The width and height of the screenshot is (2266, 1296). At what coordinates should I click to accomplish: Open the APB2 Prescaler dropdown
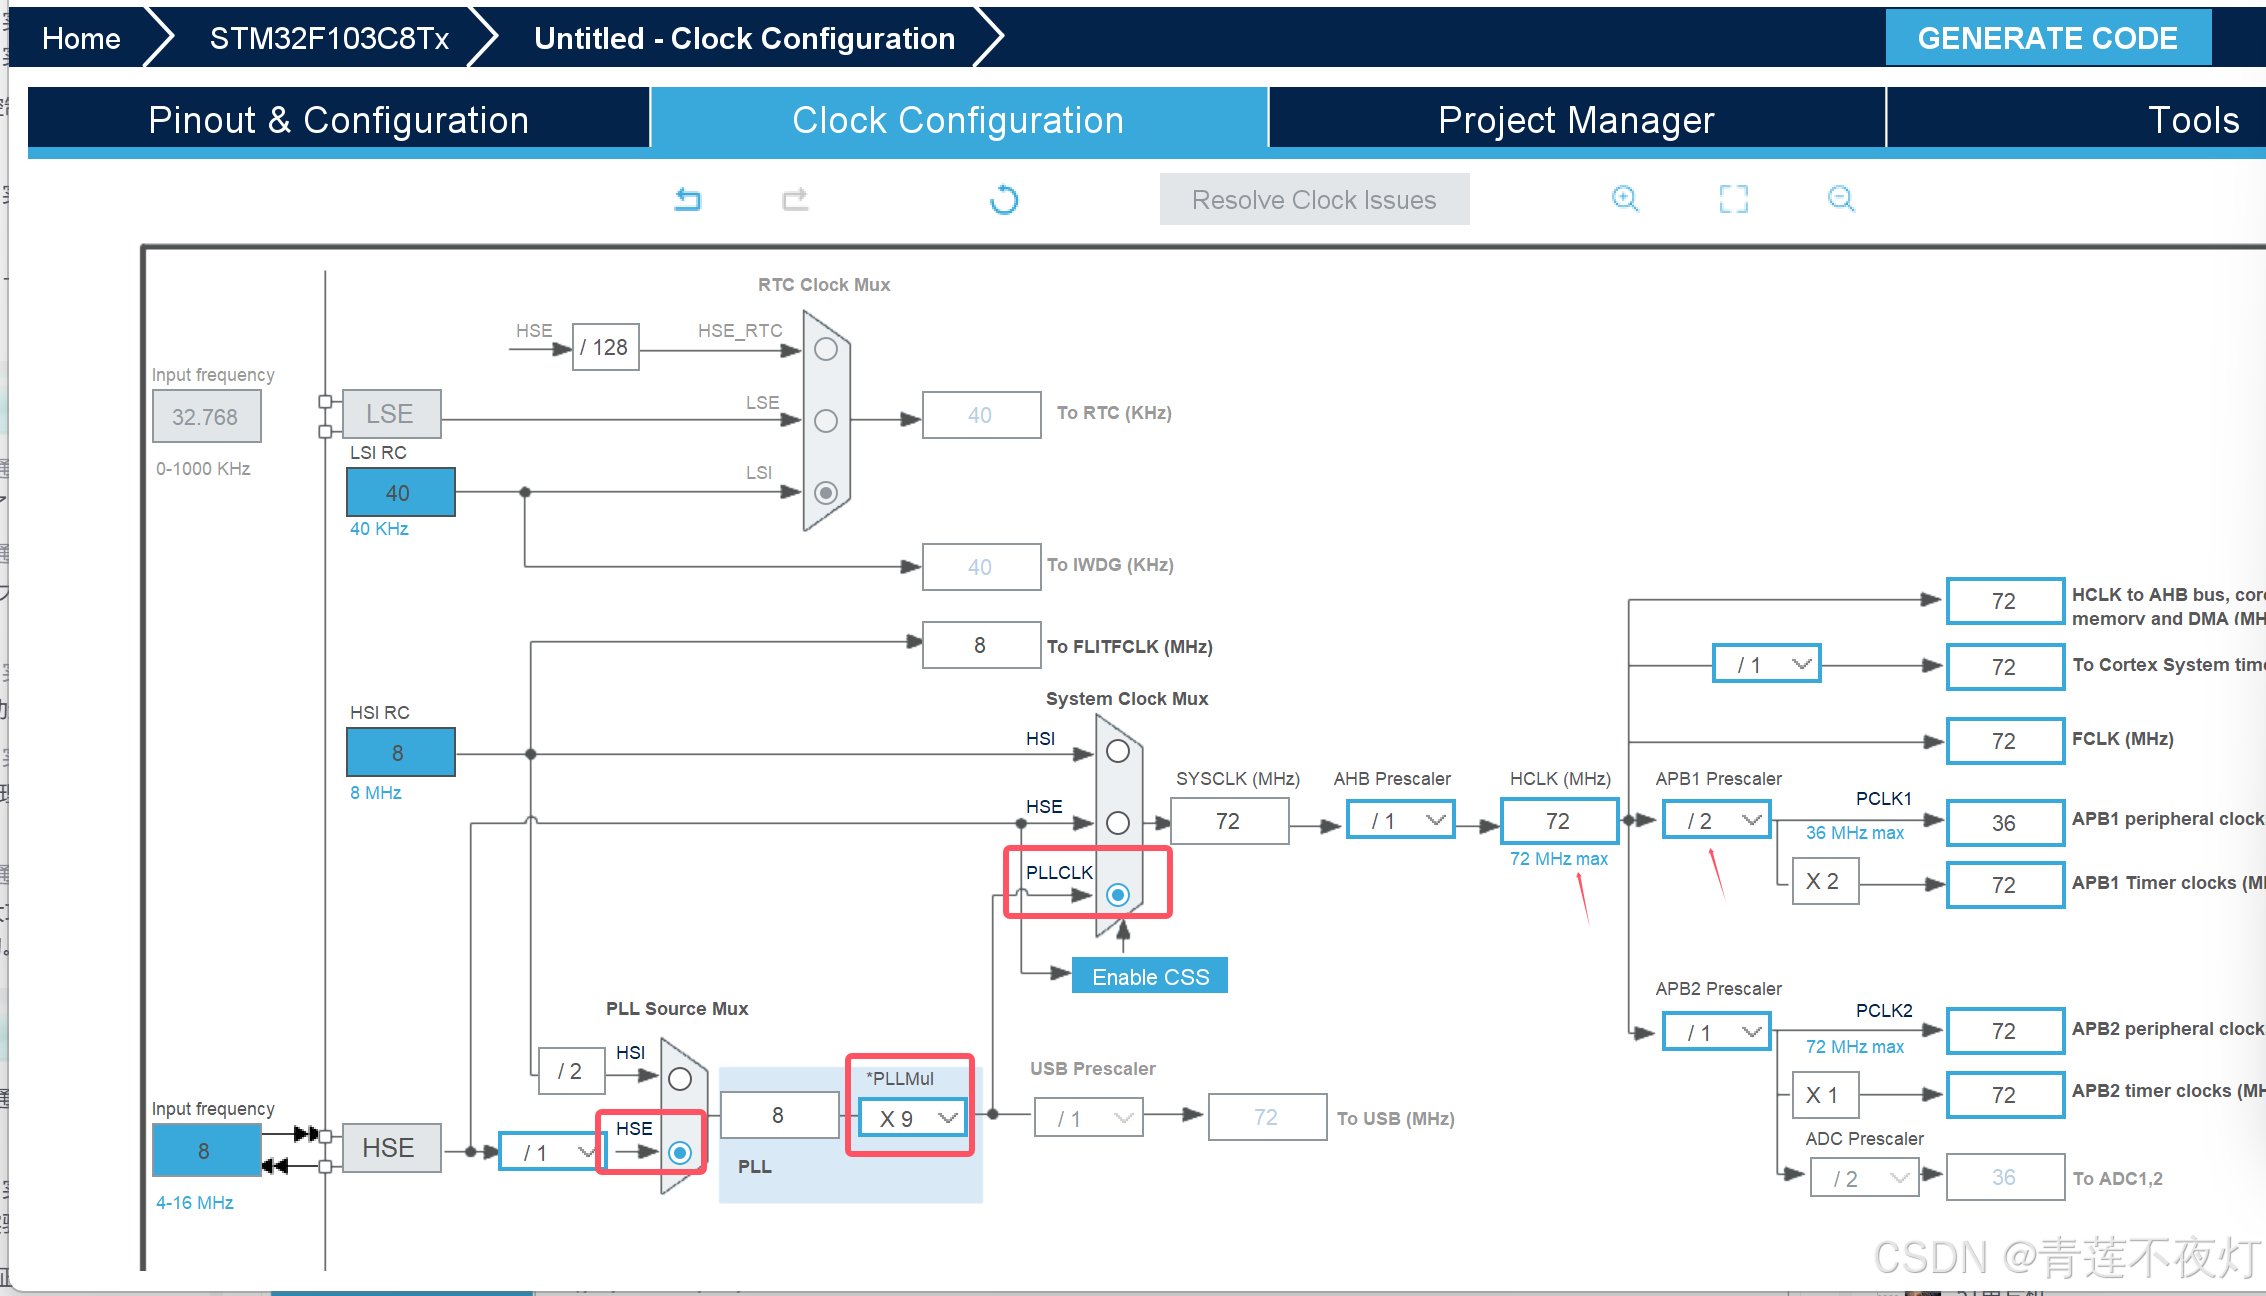point(1717,1032)
